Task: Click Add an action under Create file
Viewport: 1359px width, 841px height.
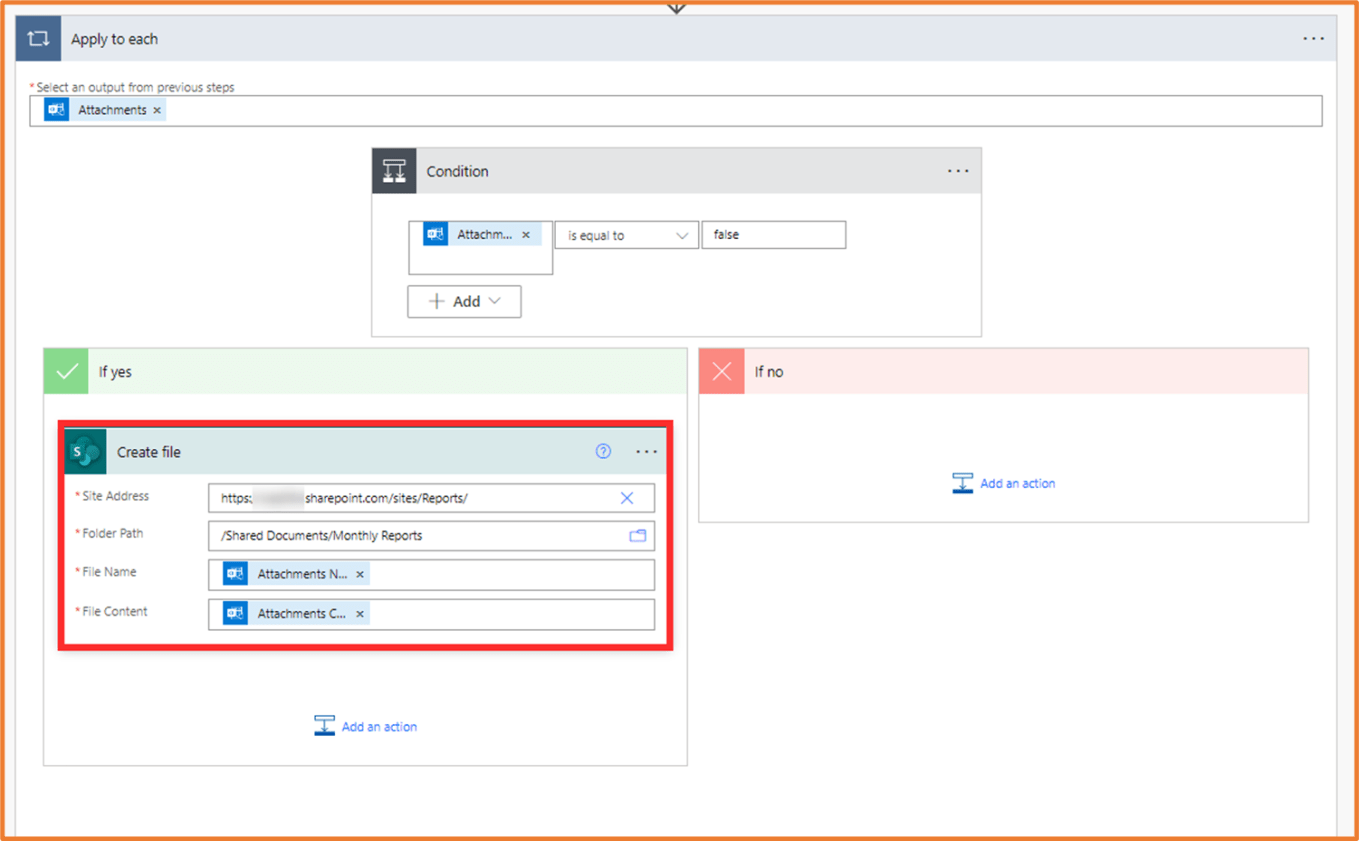Action: click(324, 725)
